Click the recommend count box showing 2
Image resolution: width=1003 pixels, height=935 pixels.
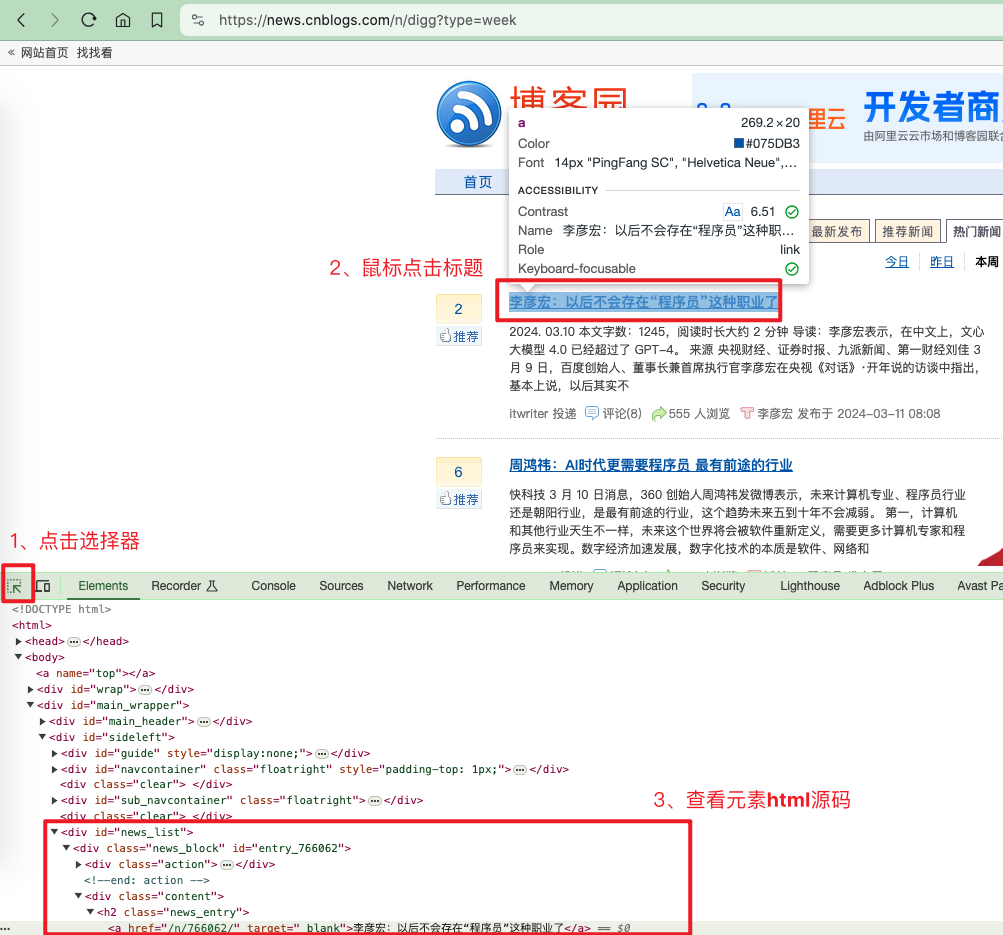point(459,309)
